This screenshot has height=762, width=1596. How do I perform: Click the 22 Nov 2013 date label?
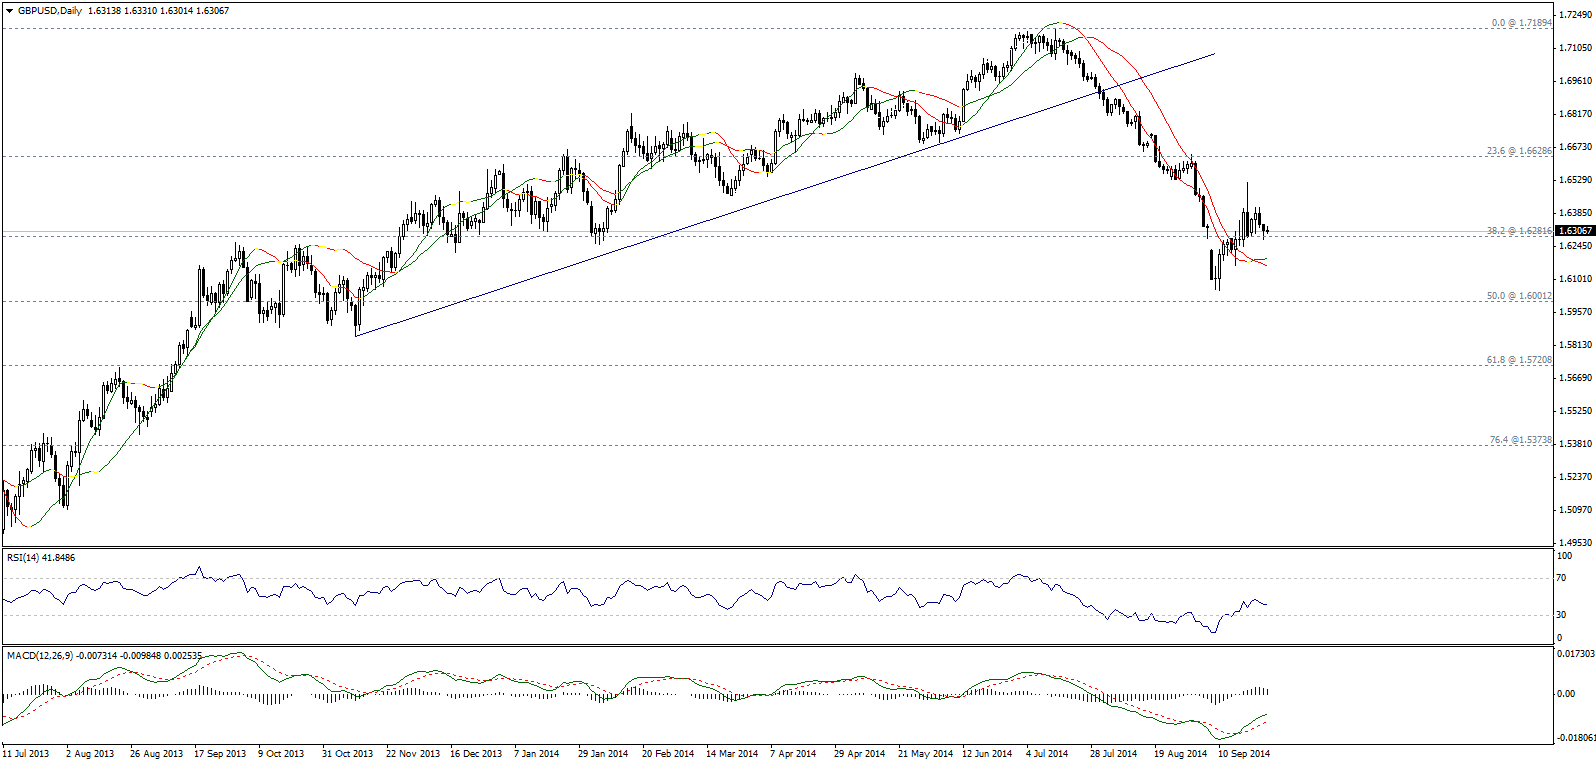point(413,754)
